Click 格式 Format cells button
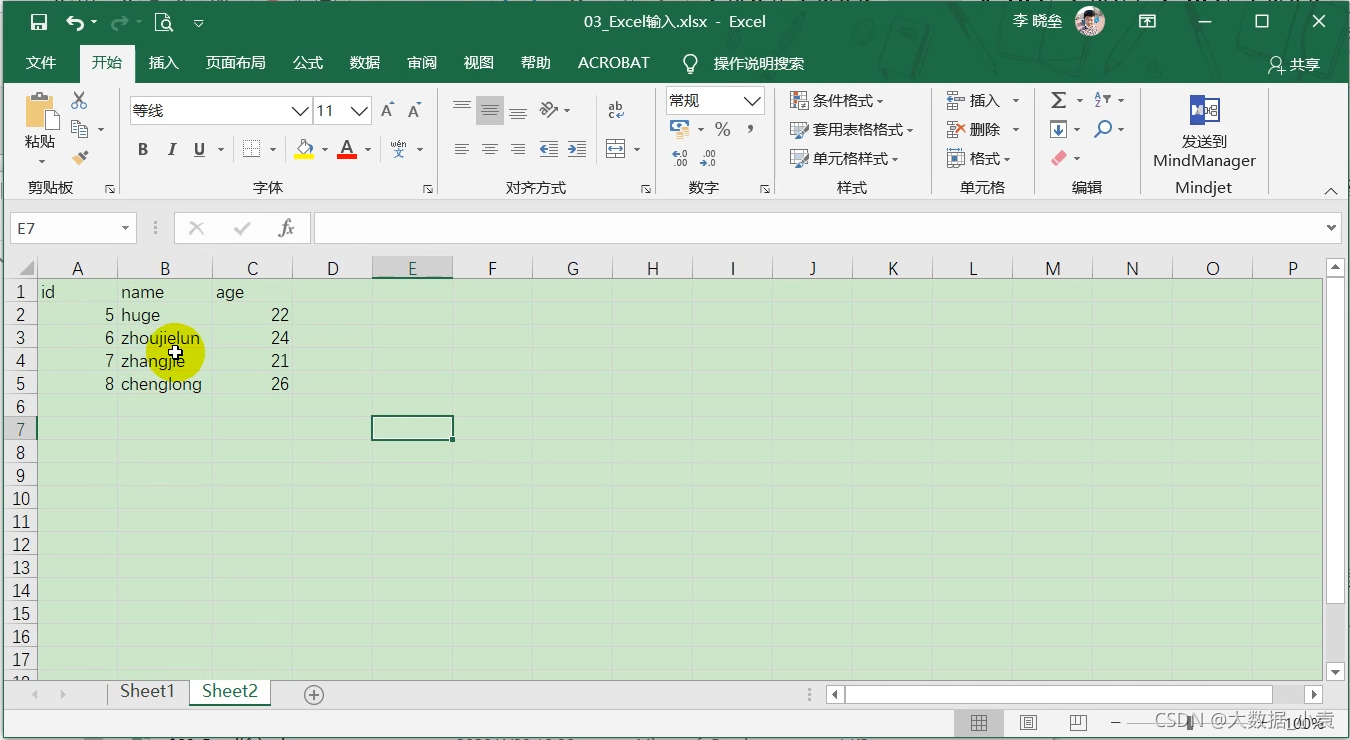The width and height of the screenshot is (1350, 740). click(978, 158)
